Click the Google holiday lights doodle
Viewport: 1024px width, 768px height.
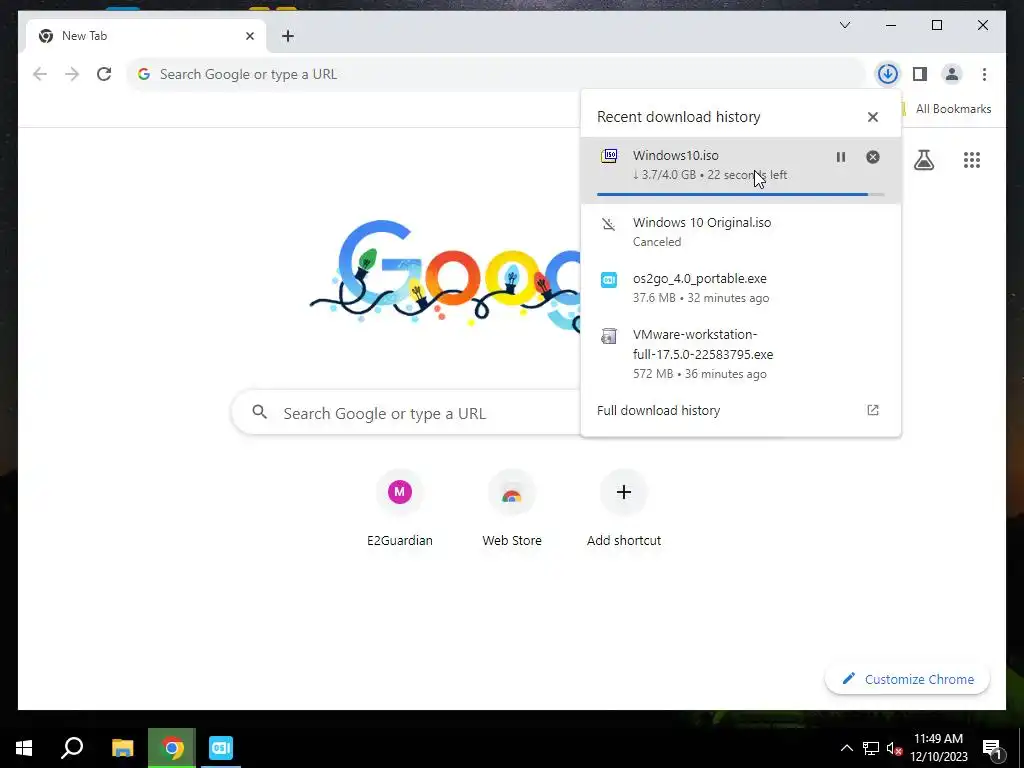pyautogui.click(x=444, y=278)
